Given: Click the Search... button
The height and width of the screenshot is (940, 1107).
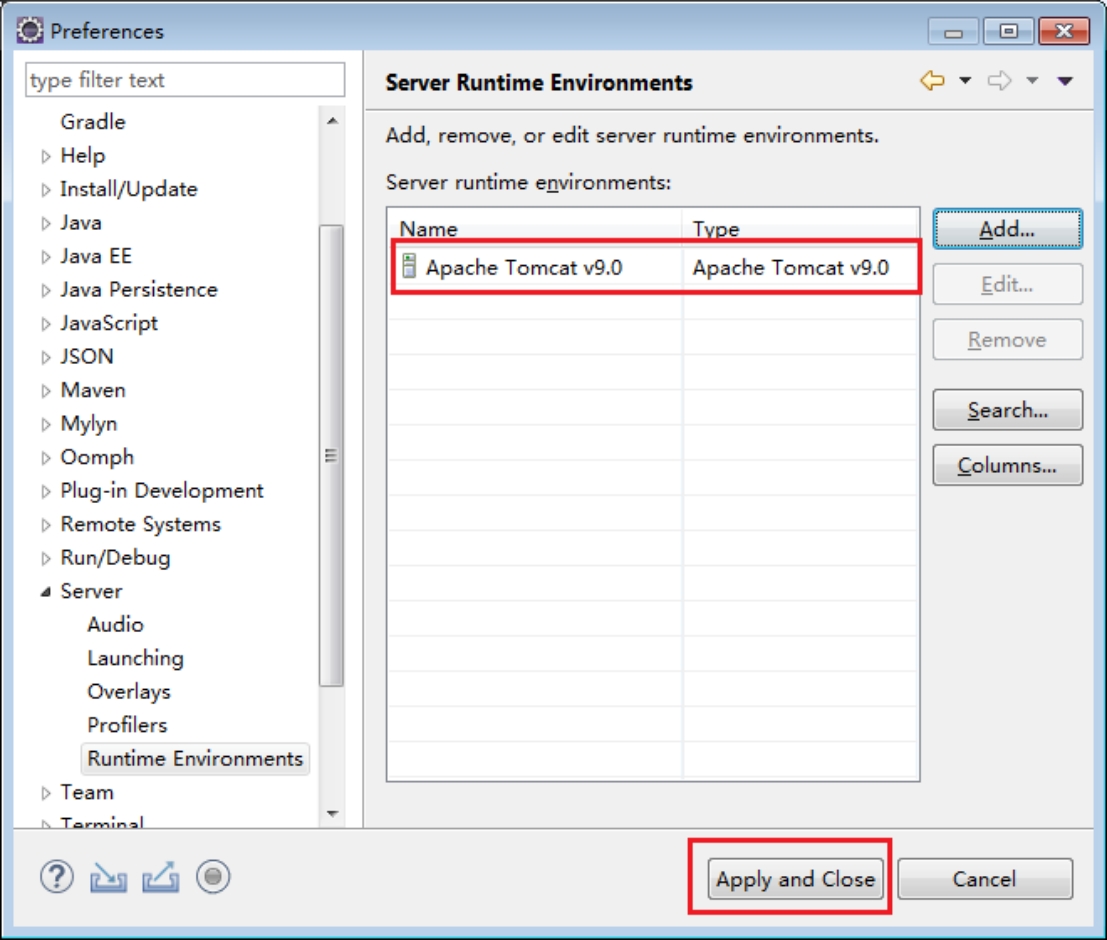Looking at the screenshot, I should click(x=1007, y=410).
